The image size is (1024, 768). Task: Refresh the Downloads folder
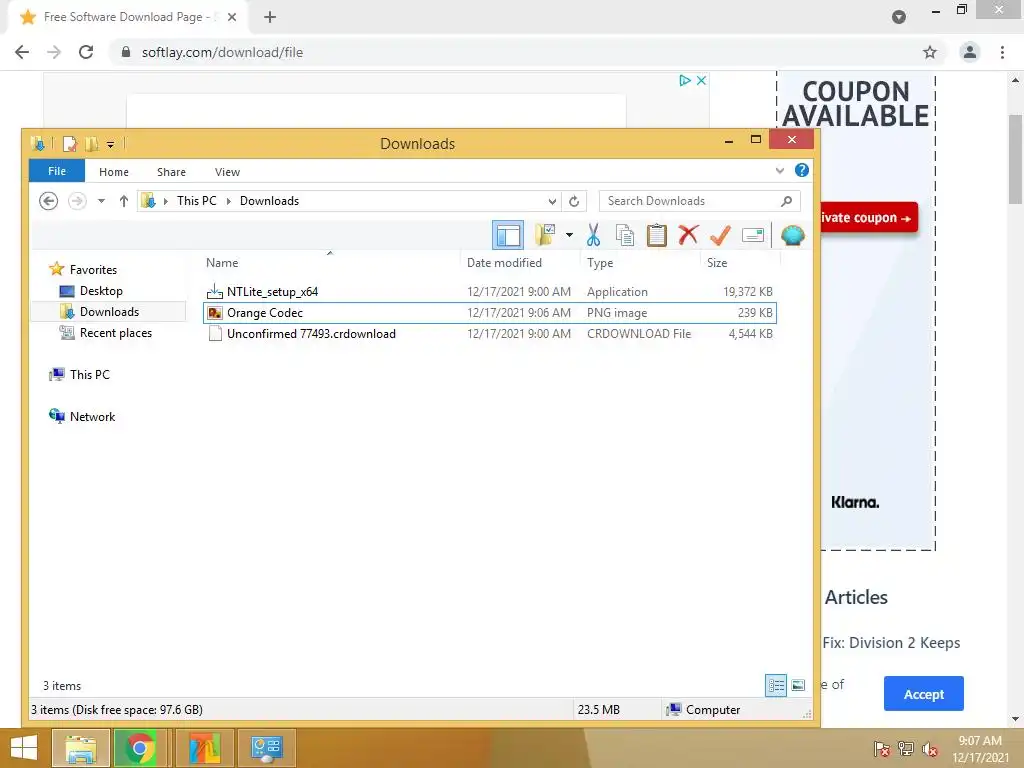tap(574, 201)
